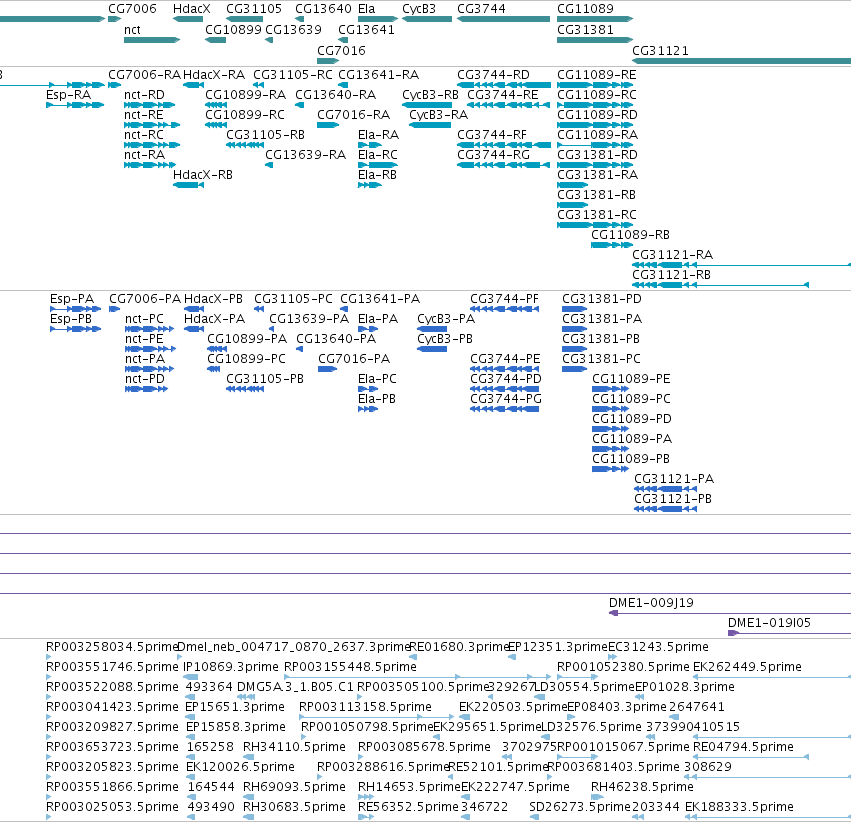The height and width of the screenshot is (822, 851).
Task: Open transcript CG7006-RA
Action: (x=144, y=74)
